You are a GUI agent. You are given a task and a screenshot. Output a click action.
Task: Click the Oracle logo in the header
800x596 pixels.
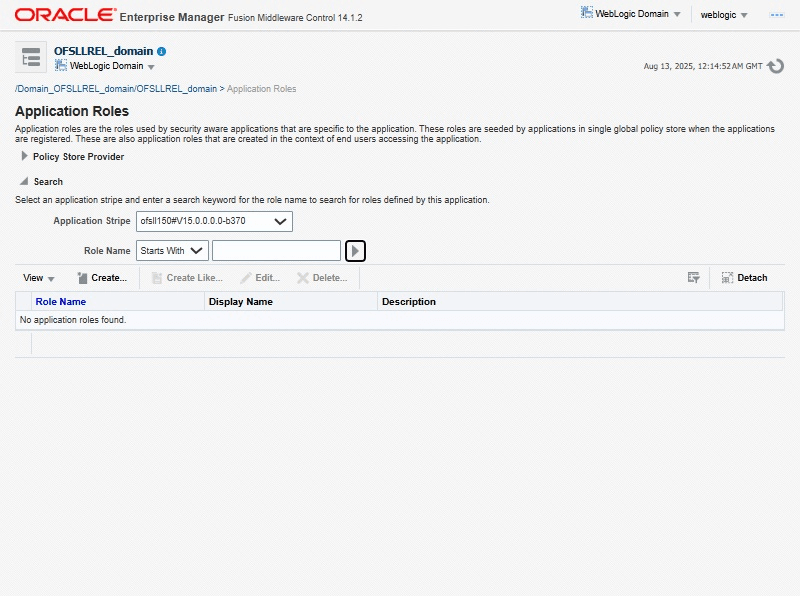pyautogui.click(x=66, y=15)
